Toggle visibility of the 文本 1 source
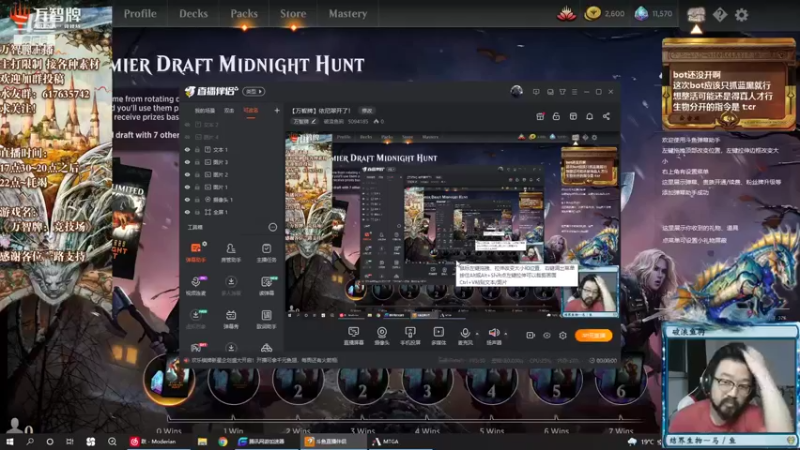This screenshot has height=450, width=800. point(187,150)
